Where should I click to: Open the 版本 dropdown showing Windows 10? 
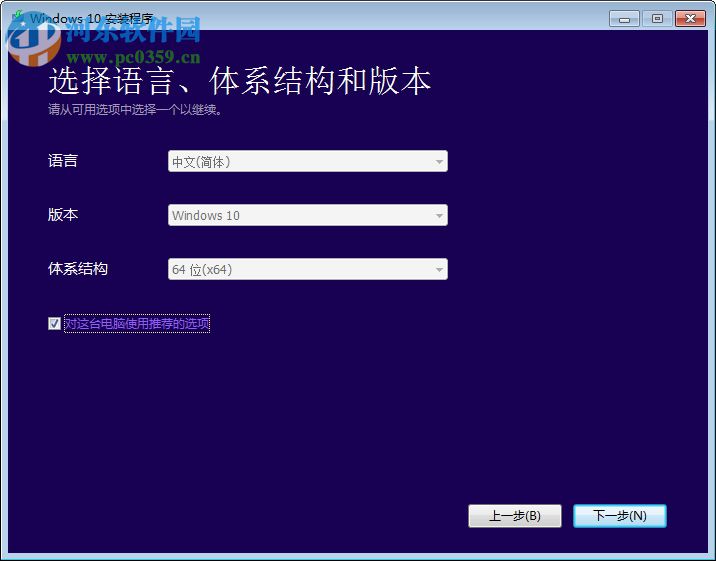point(308,215)
